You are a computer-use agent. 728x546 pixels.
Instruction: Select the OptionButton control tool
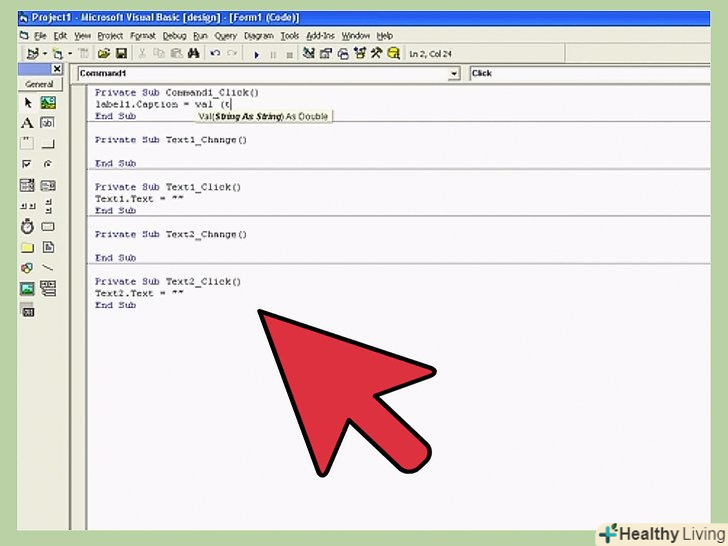pos(48,164)
